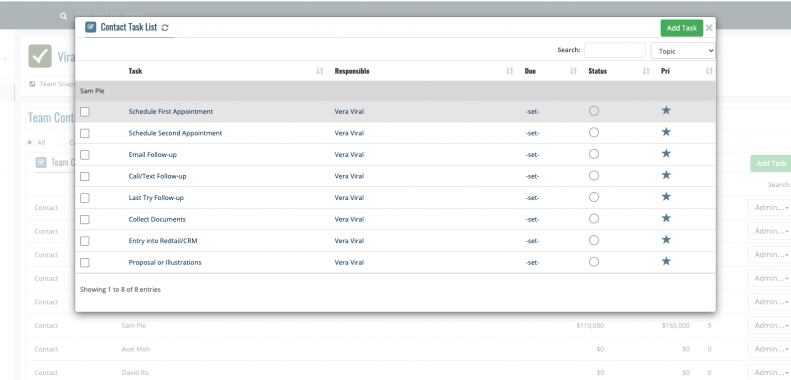Set due date for Collect Documents
Screen dimensions: 791x380
[532, 220]
